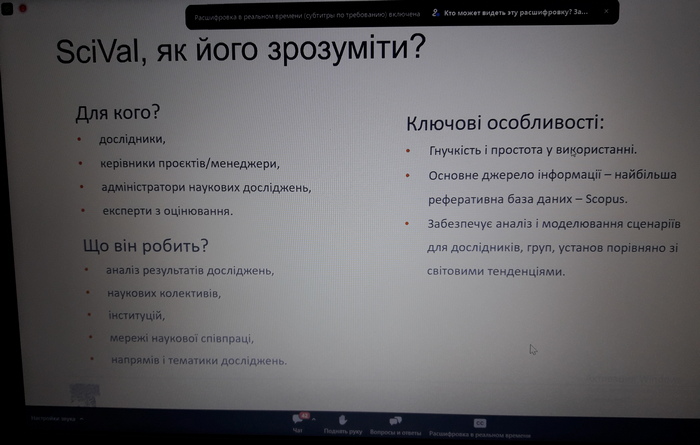Click the 'Ключові особливості:' heading
Image resolution: width=700 pixels, height=445 pixels.
(x=504, y=124)
